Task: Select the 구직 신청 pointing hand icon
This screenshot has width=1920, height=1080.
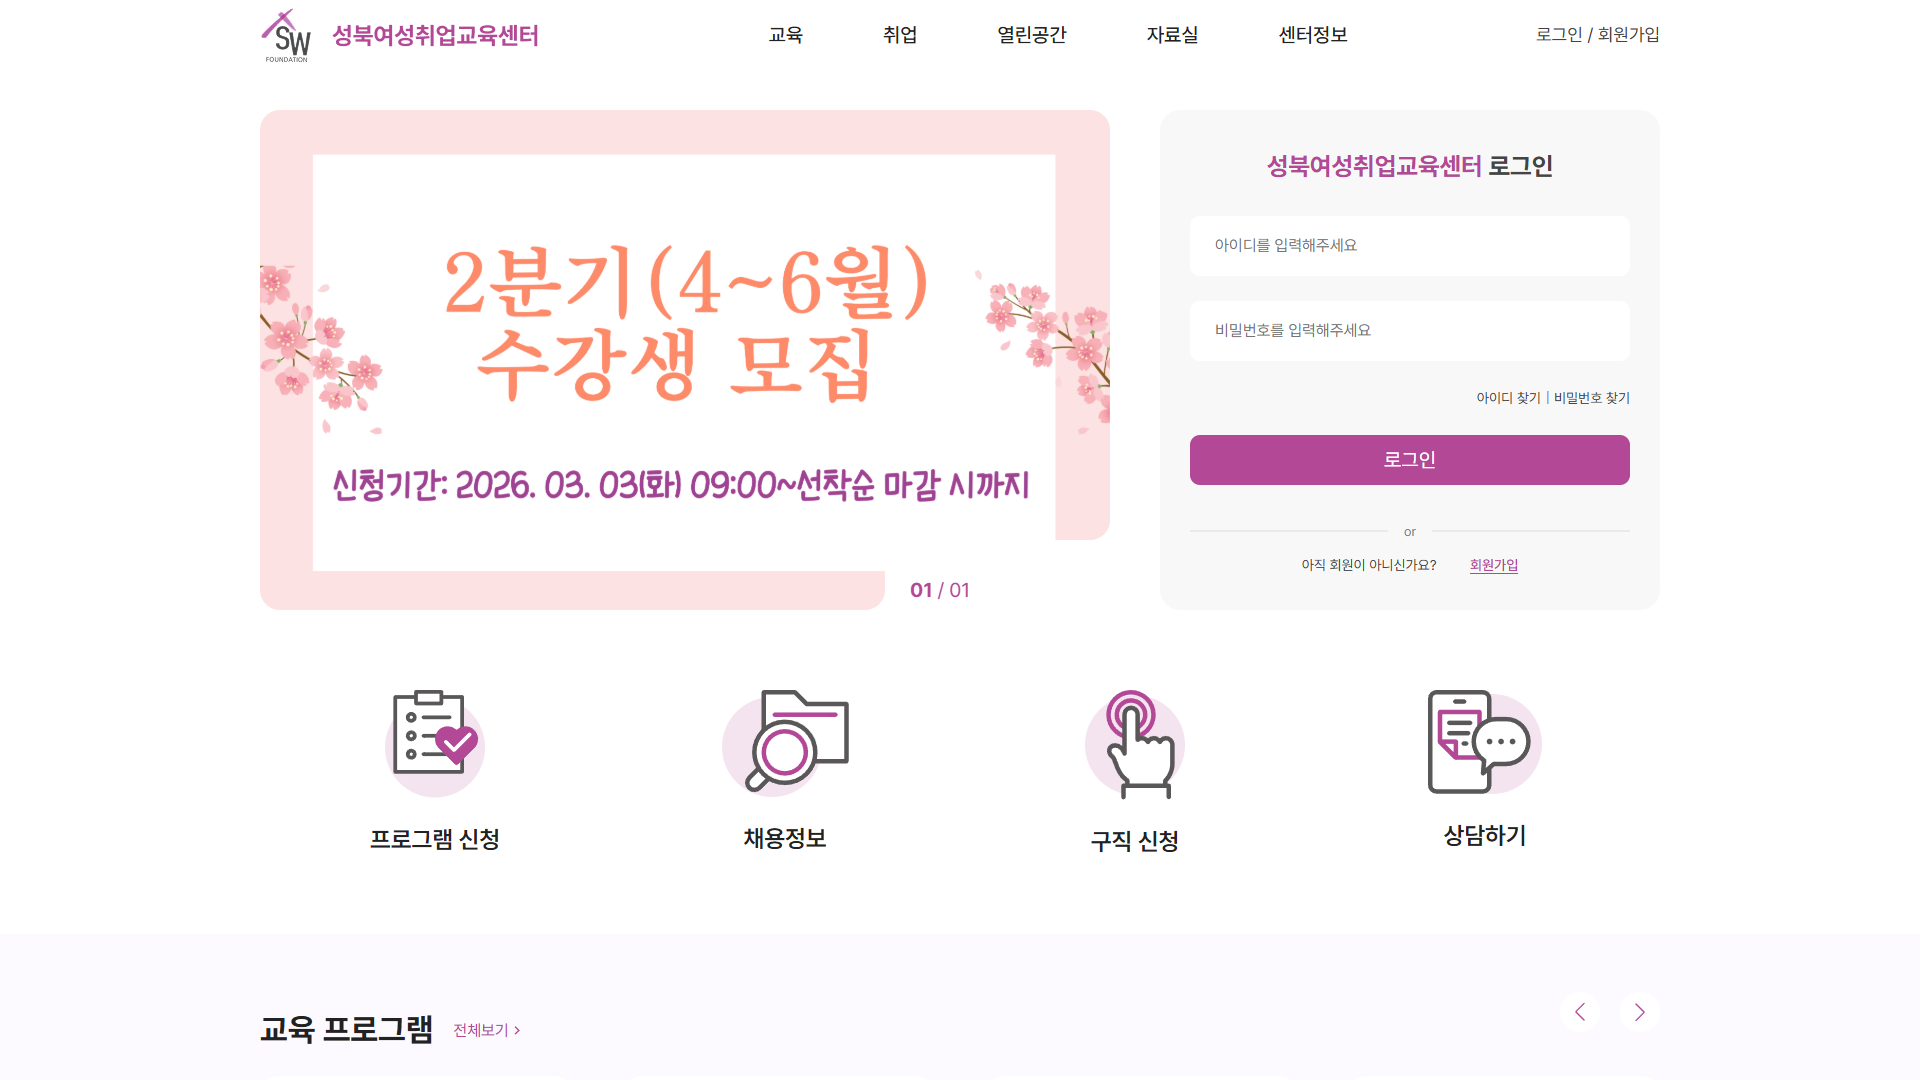Action: [1135, 744]
